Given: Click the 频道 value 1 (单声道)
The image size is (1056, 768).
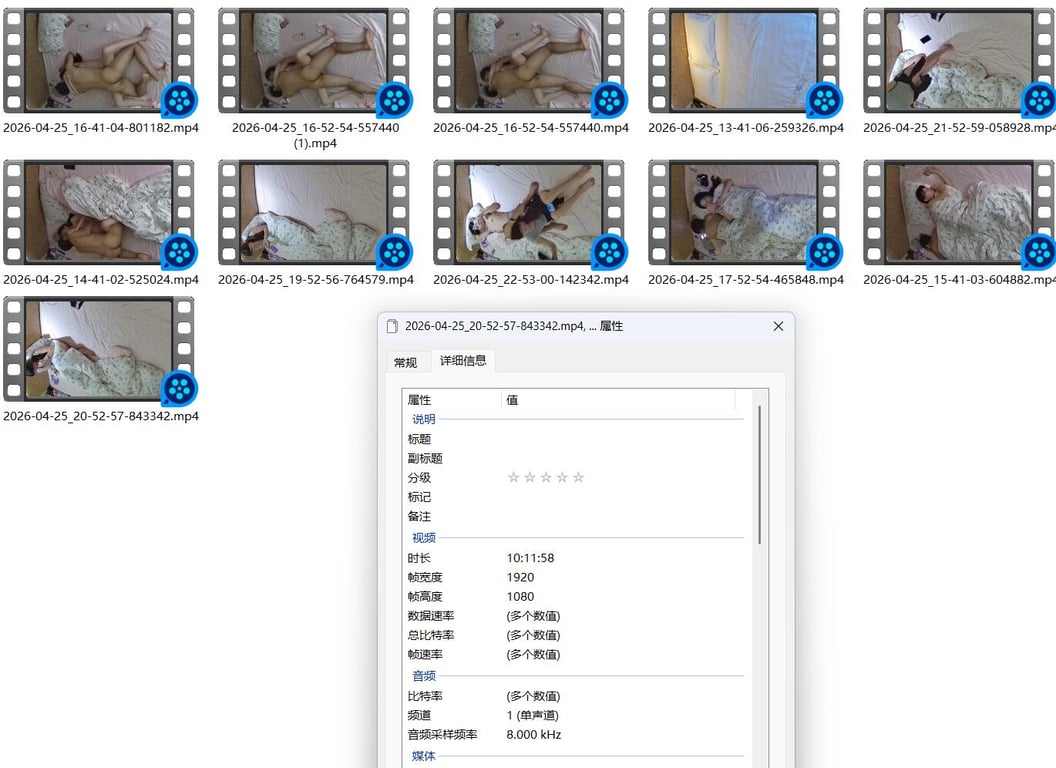Looking at the screenshot, I should click(x=532, y=715).
